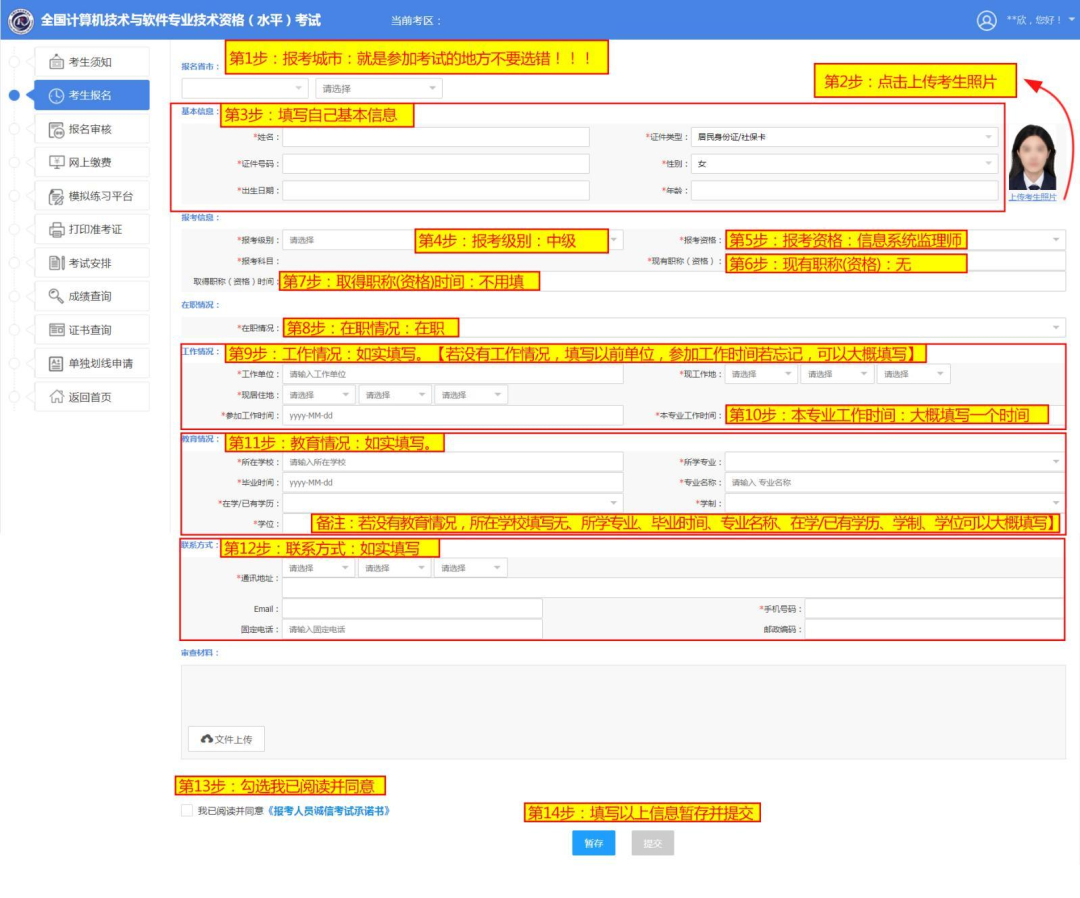Click the 参加工作时间 date field

(453, 416)
